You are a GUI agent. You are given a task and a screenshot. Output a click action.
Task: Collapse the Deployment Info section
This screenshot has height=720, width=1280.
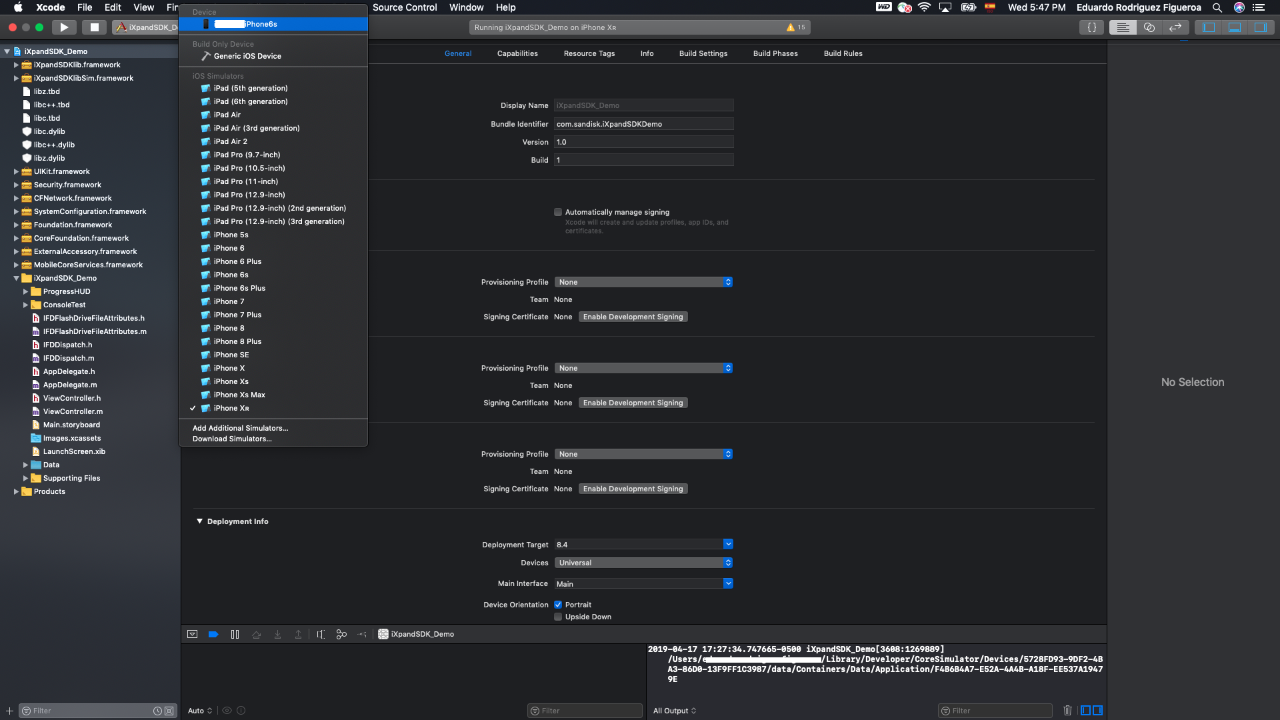pyautogui.click(x=199, y=521)
